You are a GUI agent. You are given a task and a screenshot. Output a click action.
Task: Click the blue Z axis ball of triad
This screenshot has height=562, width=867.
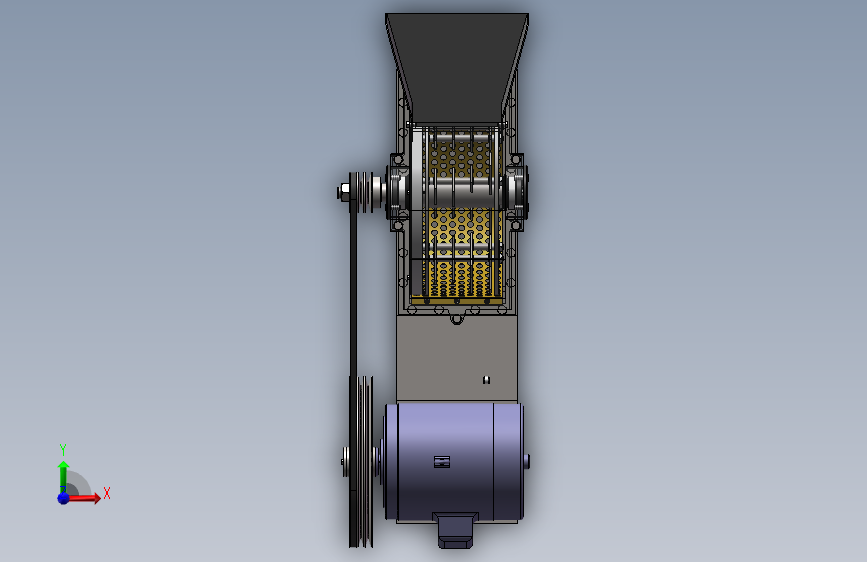coord(64,498)
